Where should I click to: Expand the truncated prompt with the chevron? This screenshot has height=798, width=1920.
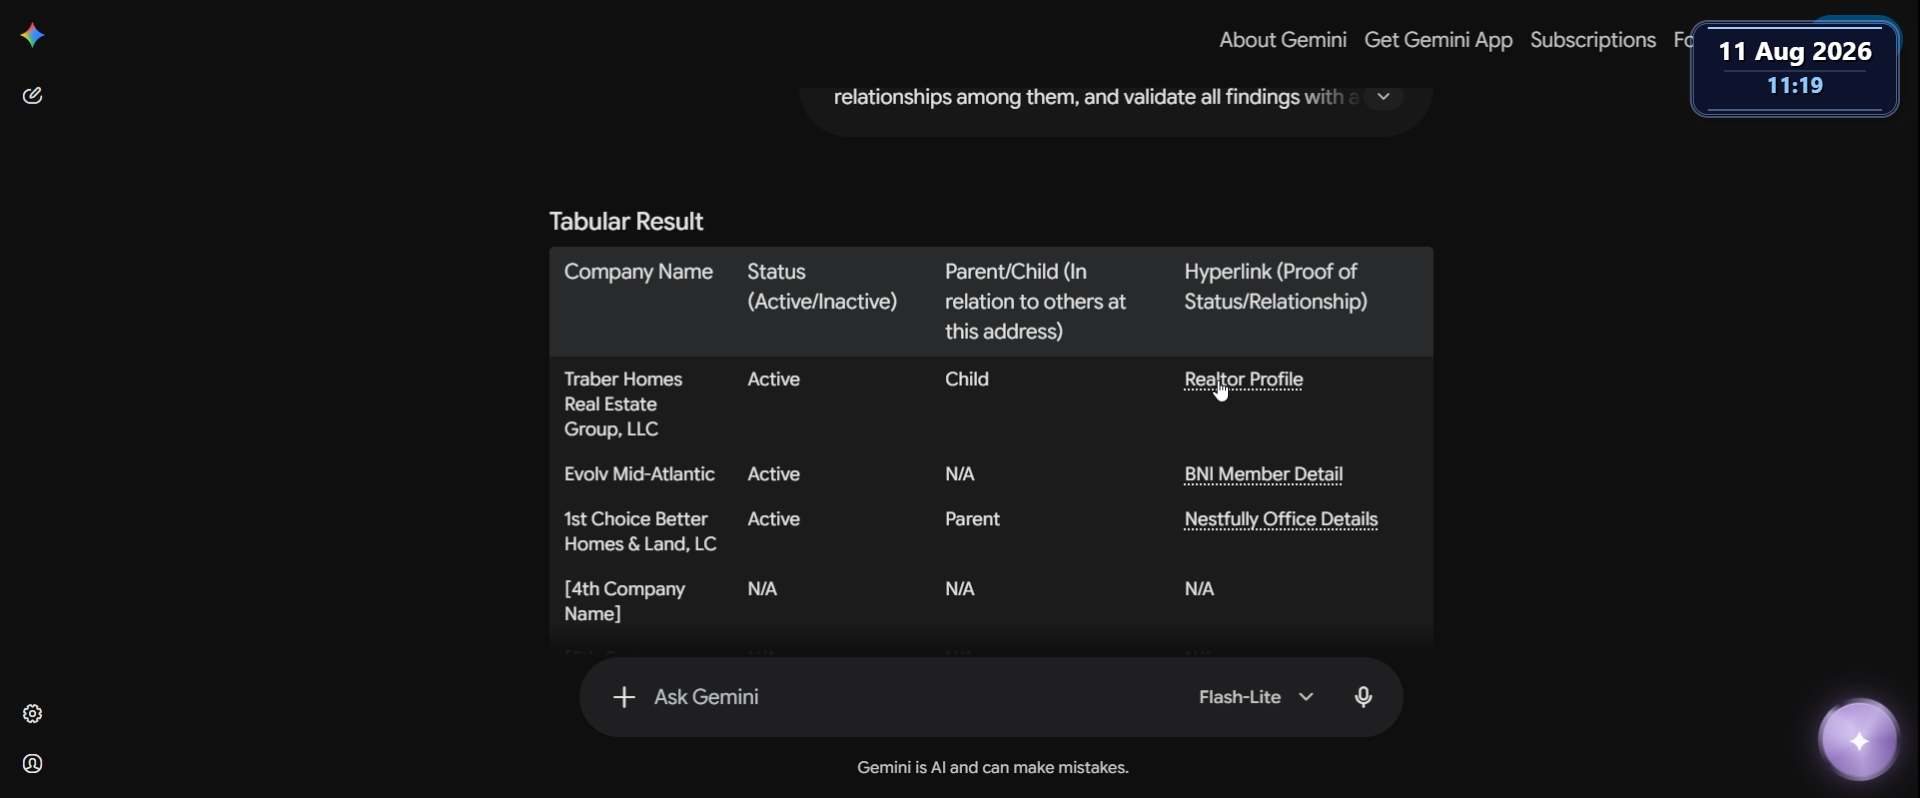tap(1384, 97)
